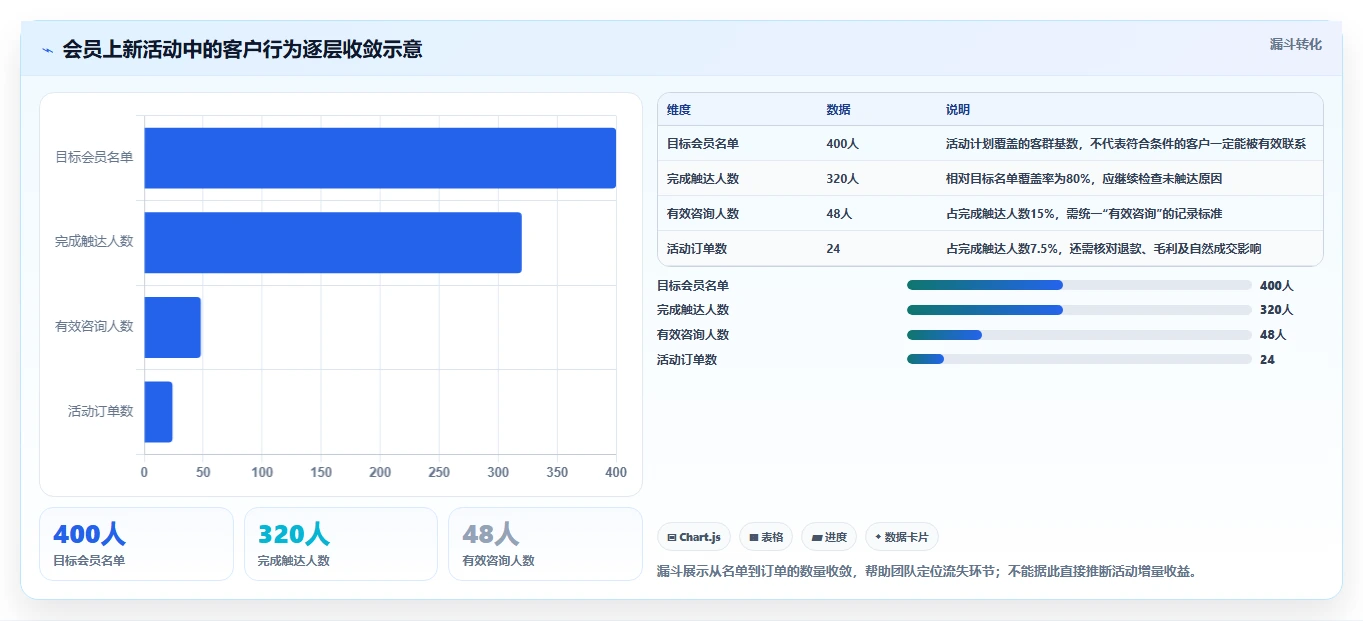
Task: Click the description starting with 活动计划覆盖的客群基数
Action: tap(1126, 144)
